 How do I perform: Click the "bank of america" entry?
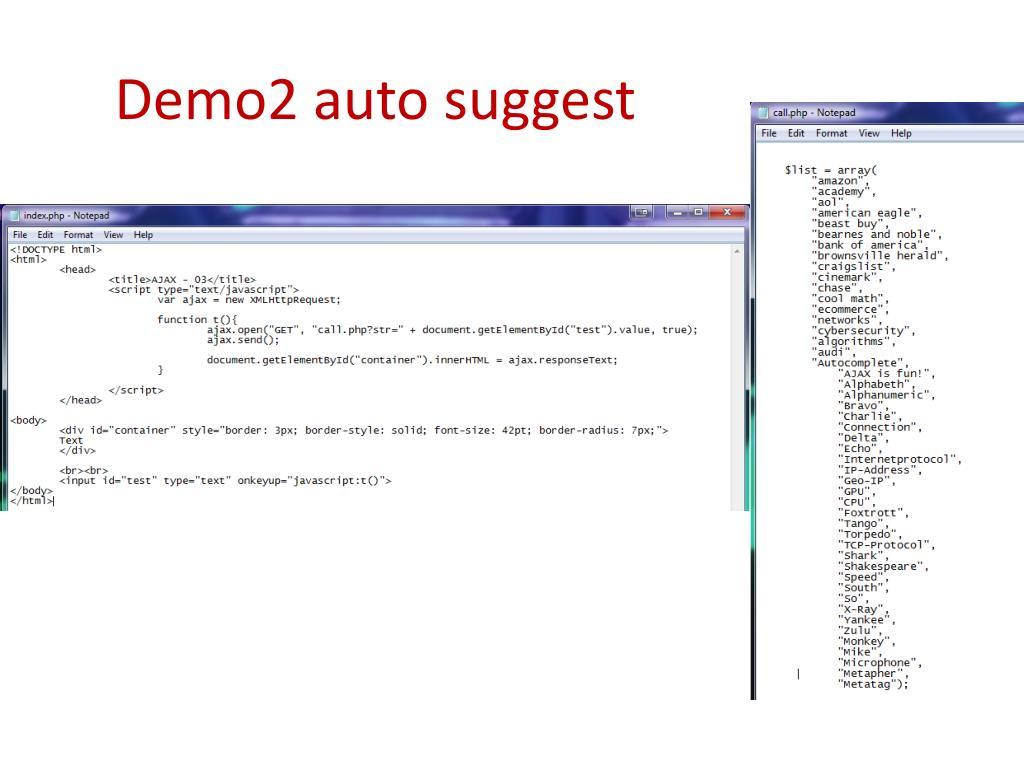click(x=870, y=246)
